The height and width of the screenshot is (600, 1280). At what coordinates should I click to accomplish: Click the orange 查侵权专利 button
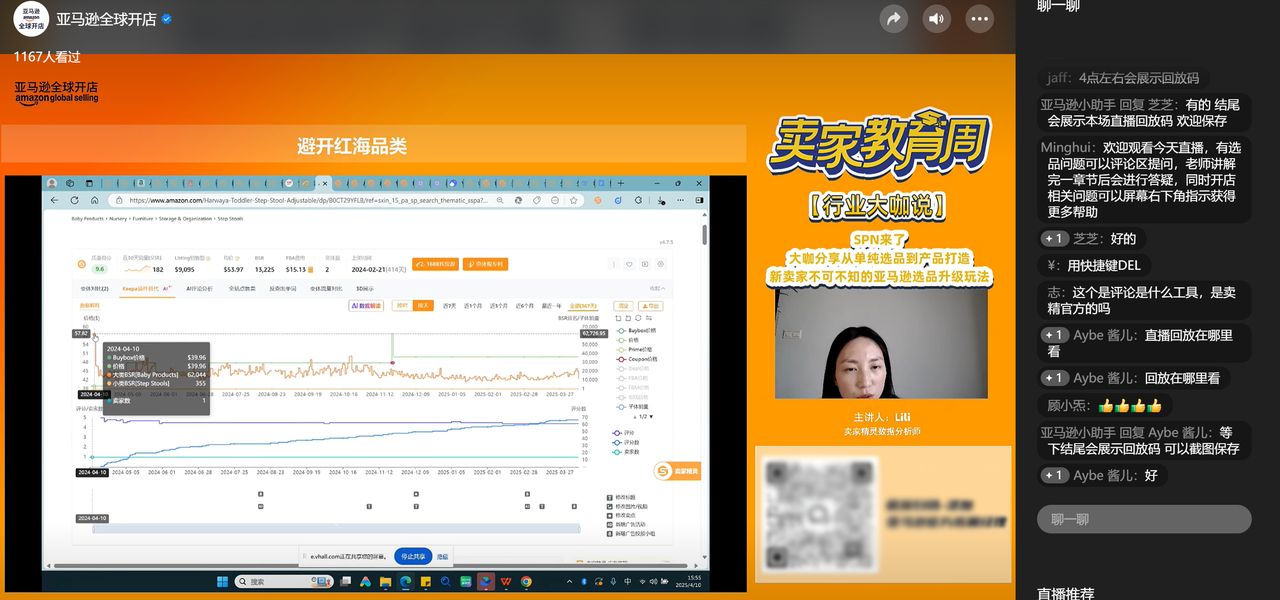[x=485, y=264]
